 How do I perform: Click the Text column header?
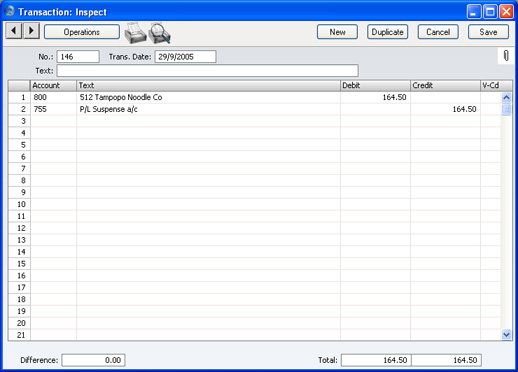point(208,86)
